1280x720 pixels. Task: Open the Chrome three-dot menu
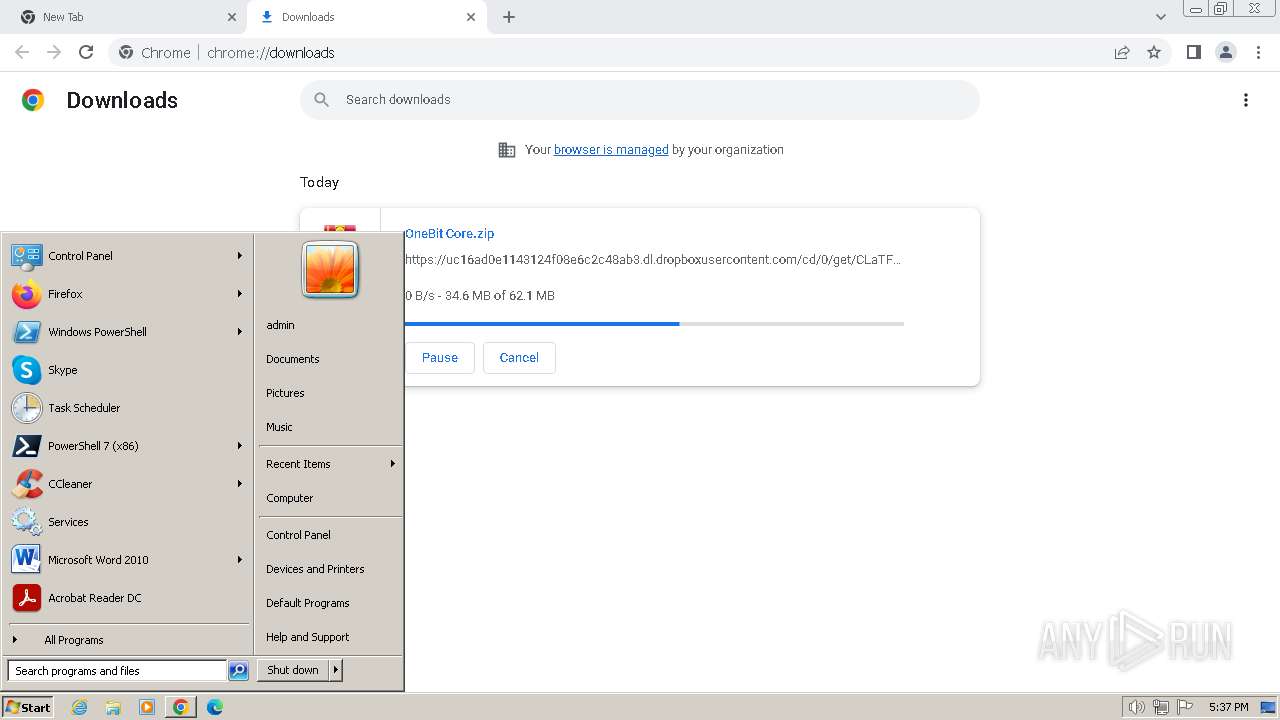pos(1258,52)
